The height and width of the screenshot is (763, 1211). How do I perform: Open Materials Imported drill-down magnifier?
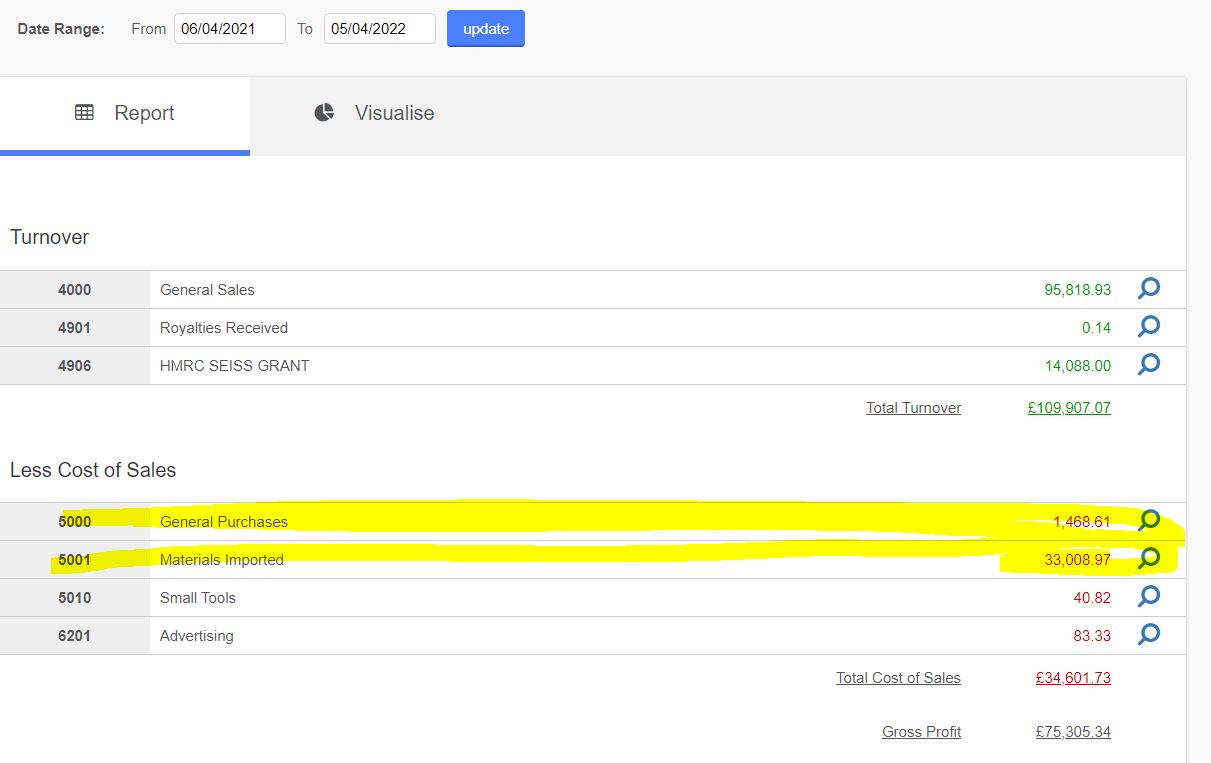click(1149, 559)
